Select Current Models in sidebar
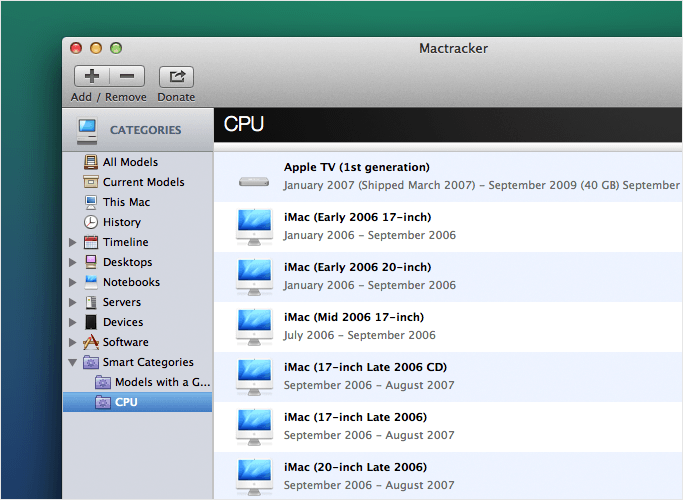This screenshot has height=500, width=683. [x=143, y=182]
